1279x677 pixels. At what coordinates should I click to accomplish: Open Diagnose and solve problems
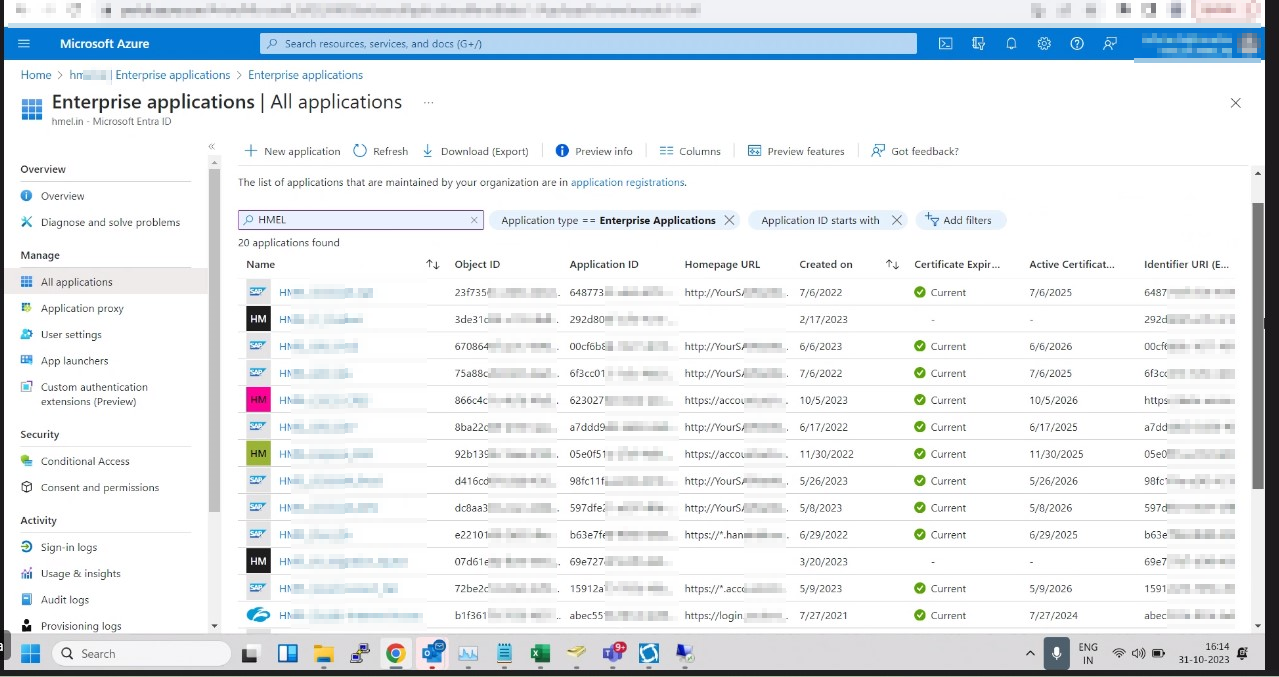110,222
